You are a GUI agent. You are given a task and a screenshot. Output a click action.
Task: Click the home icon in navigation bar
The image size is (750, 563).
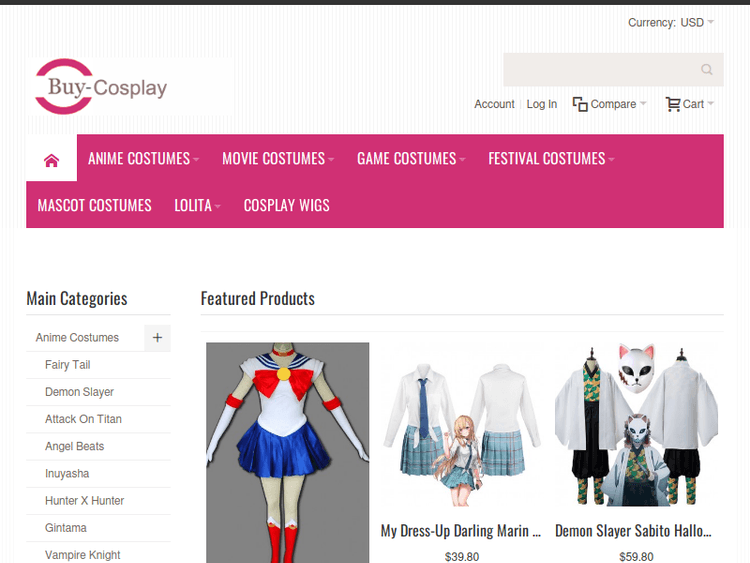pyautogui.click(x=52, y=160)
